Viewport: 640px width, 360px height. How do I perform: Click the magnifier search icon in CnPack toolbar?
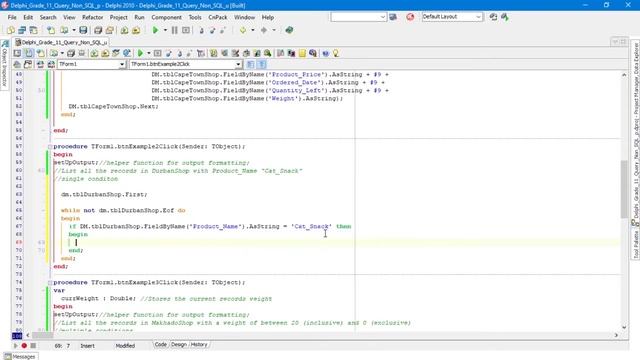click(x=267, y=53)
